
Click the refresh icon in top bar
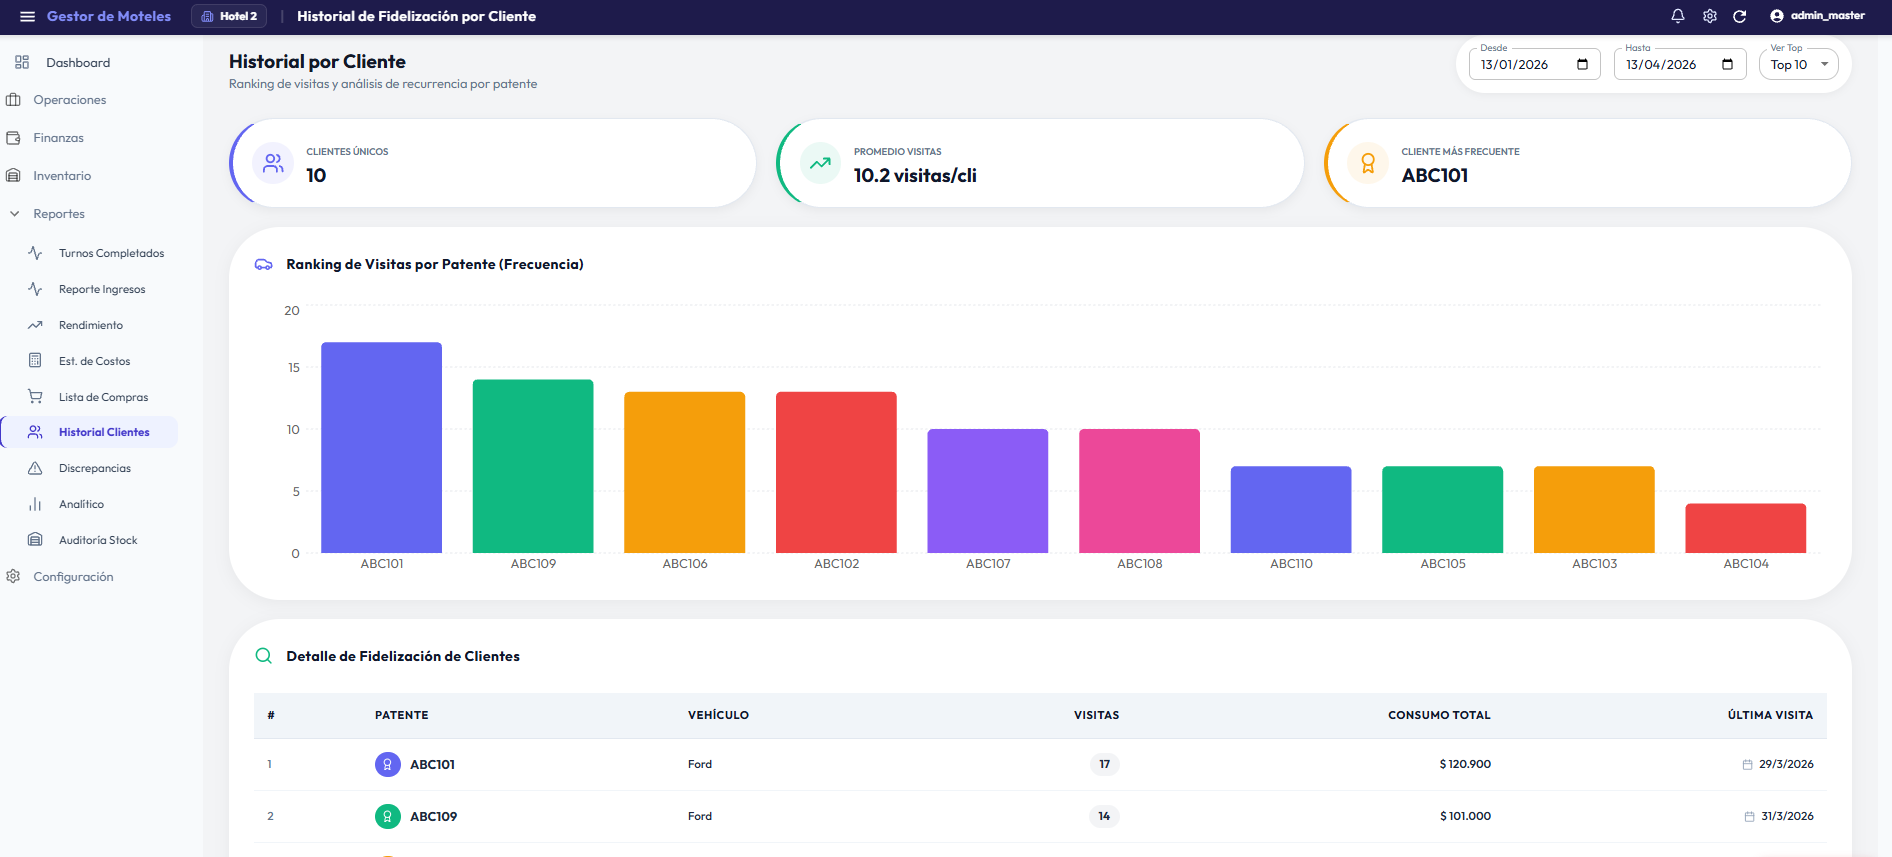1740,16
